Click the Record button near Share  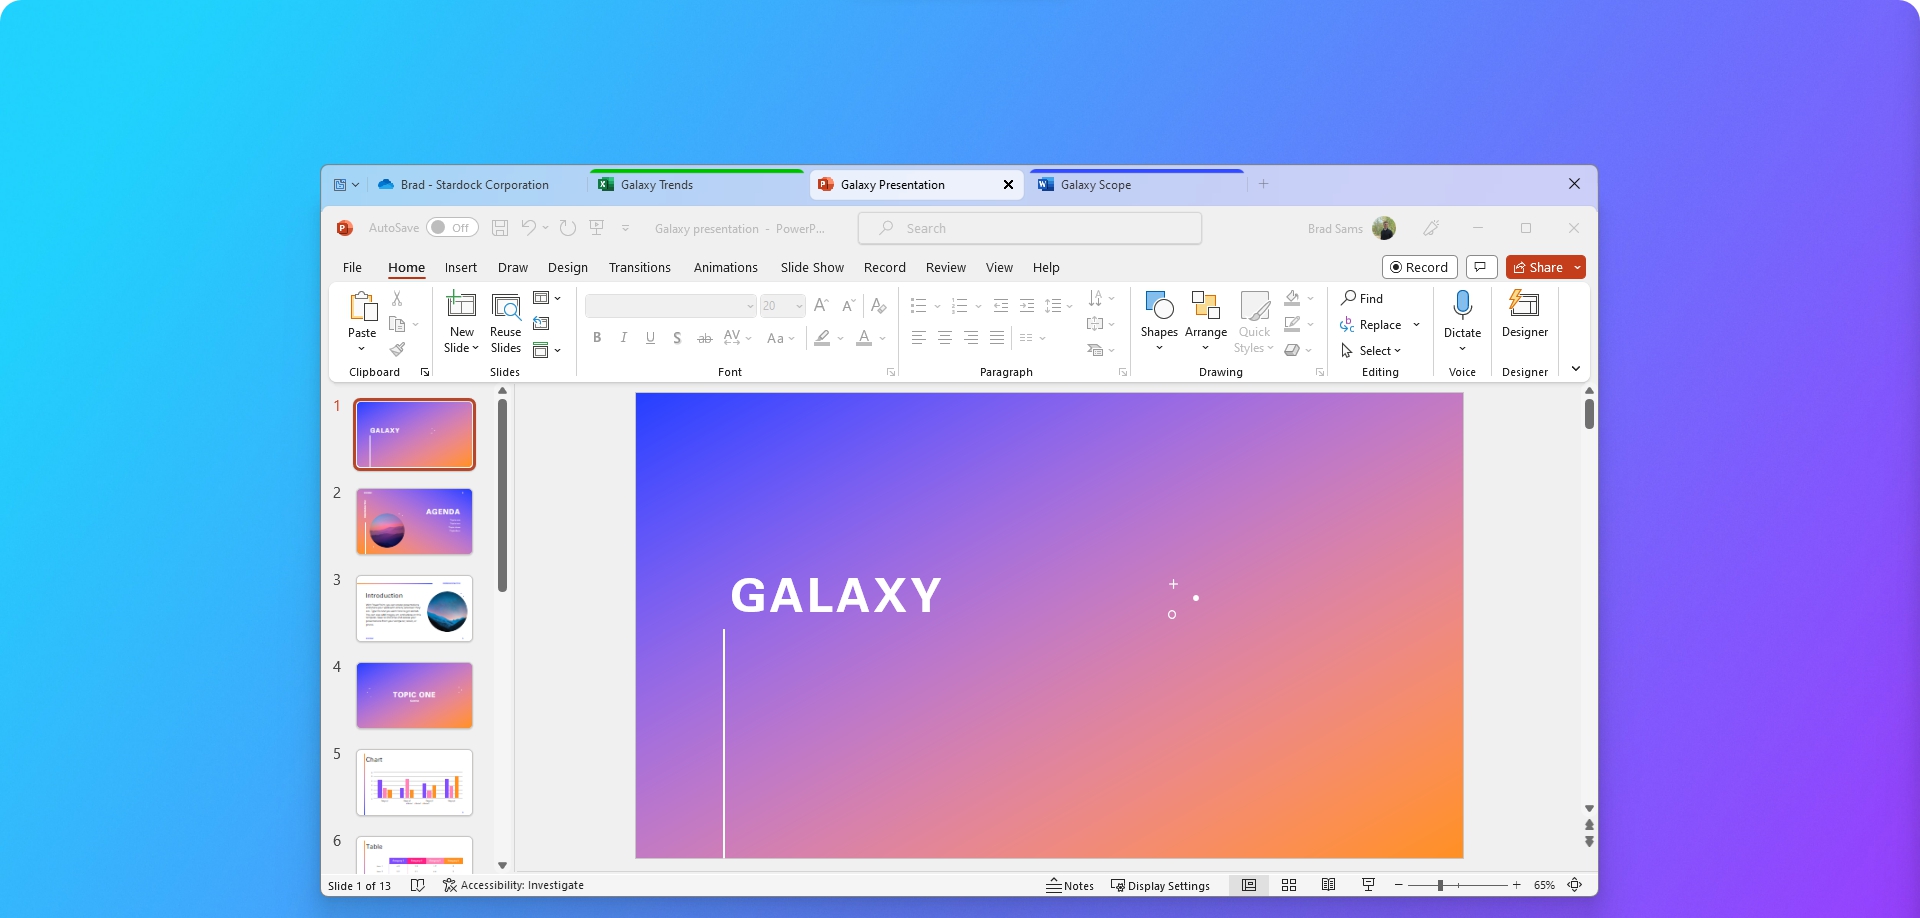pos(1419,267)
